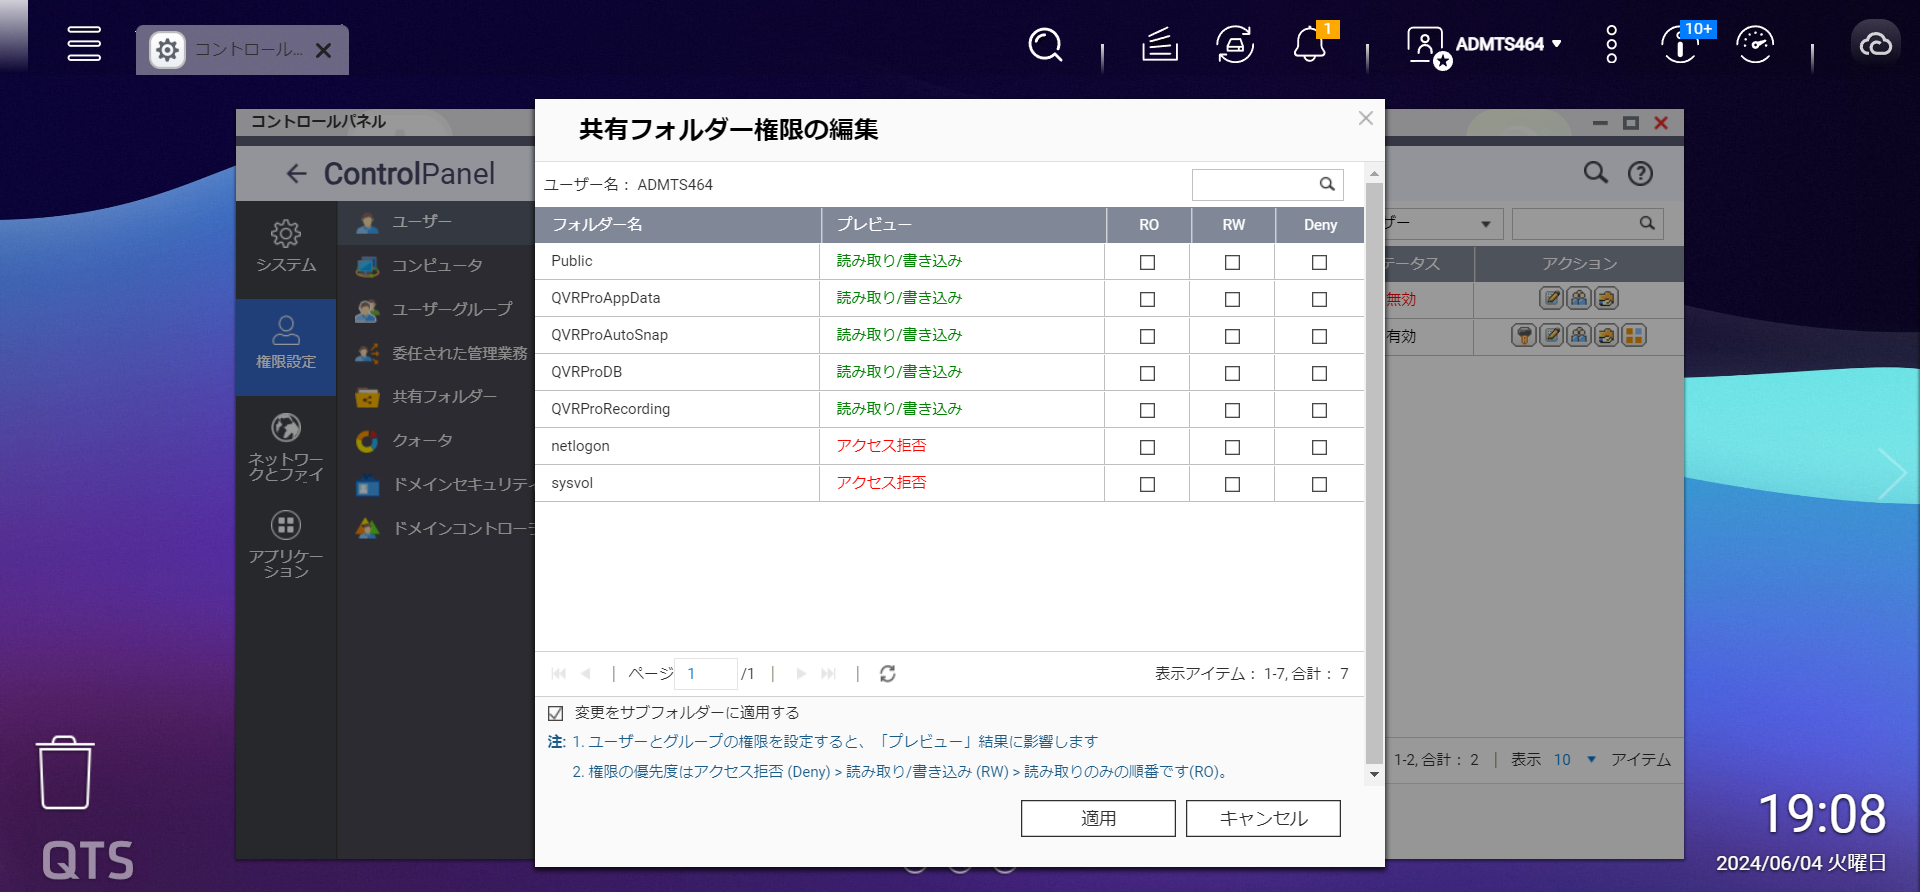This screenshot has width=1920, height=892.
Task: Open the Recycle Bin on desktop
Action: pyautogui.click(x=65, y=773)
